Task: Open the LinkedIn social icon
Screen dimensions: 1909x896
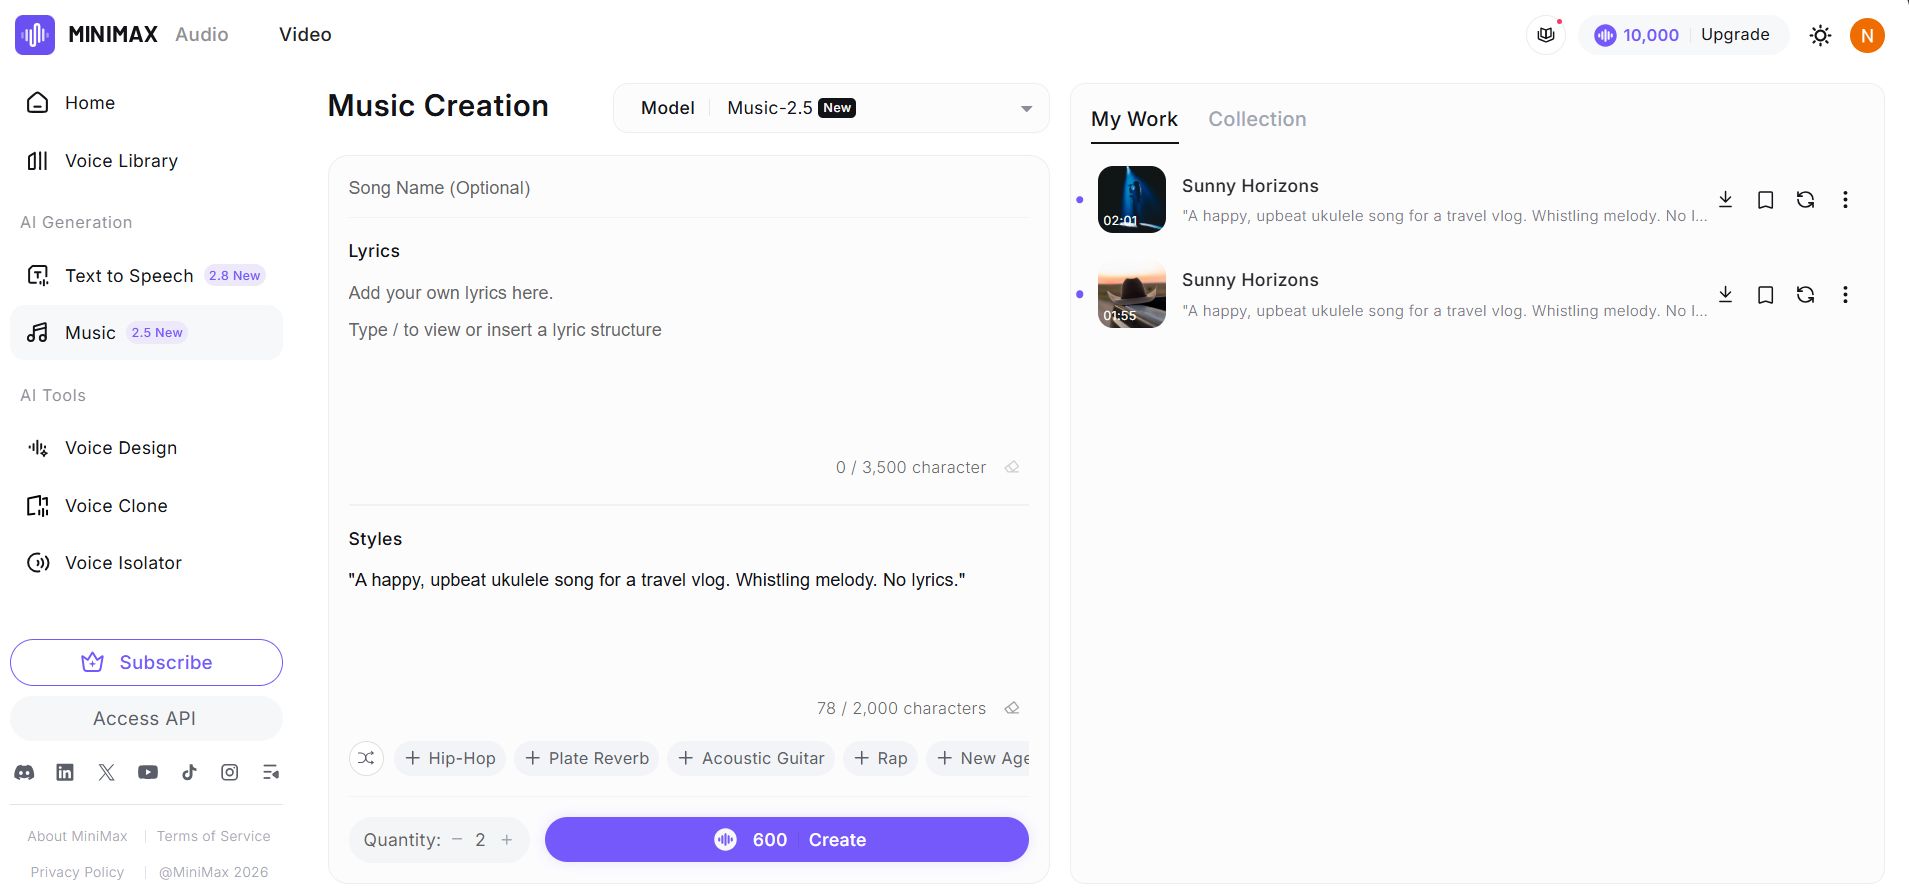Action: 65,772
